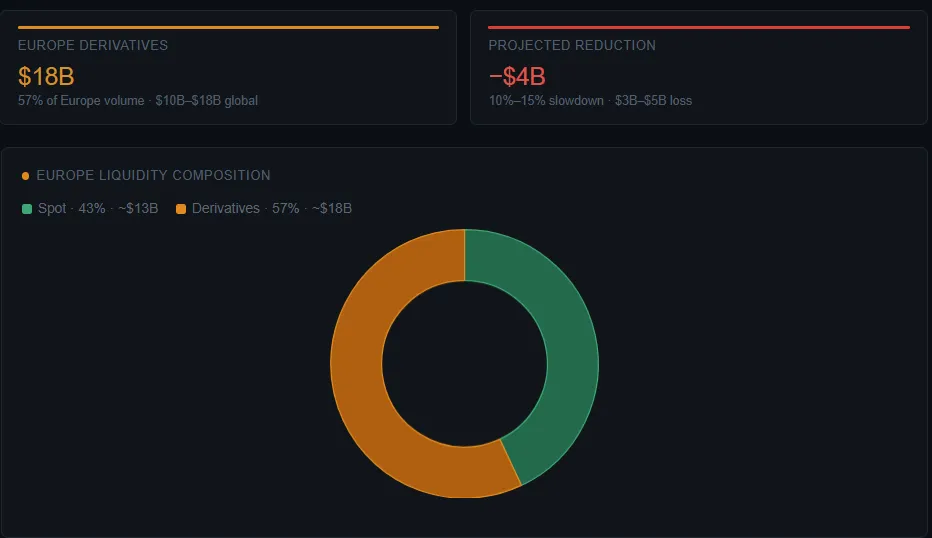Click the Europe Derivatives card heading
This screenshot has width=932, height=538.
click(x=93, y=46)
